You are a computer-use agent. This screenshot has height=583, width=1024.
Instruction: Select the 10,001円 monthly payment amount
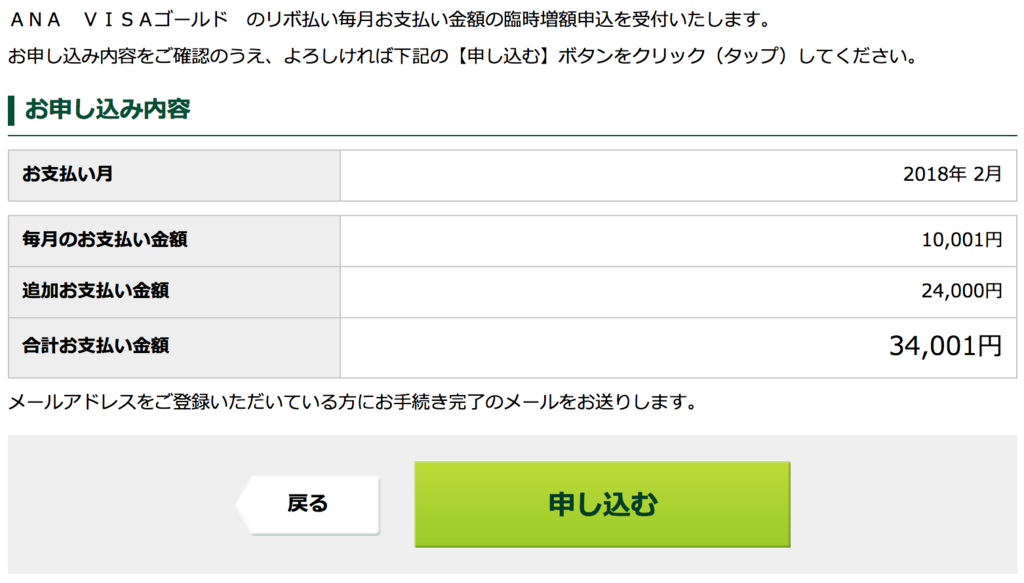[961, 240]
